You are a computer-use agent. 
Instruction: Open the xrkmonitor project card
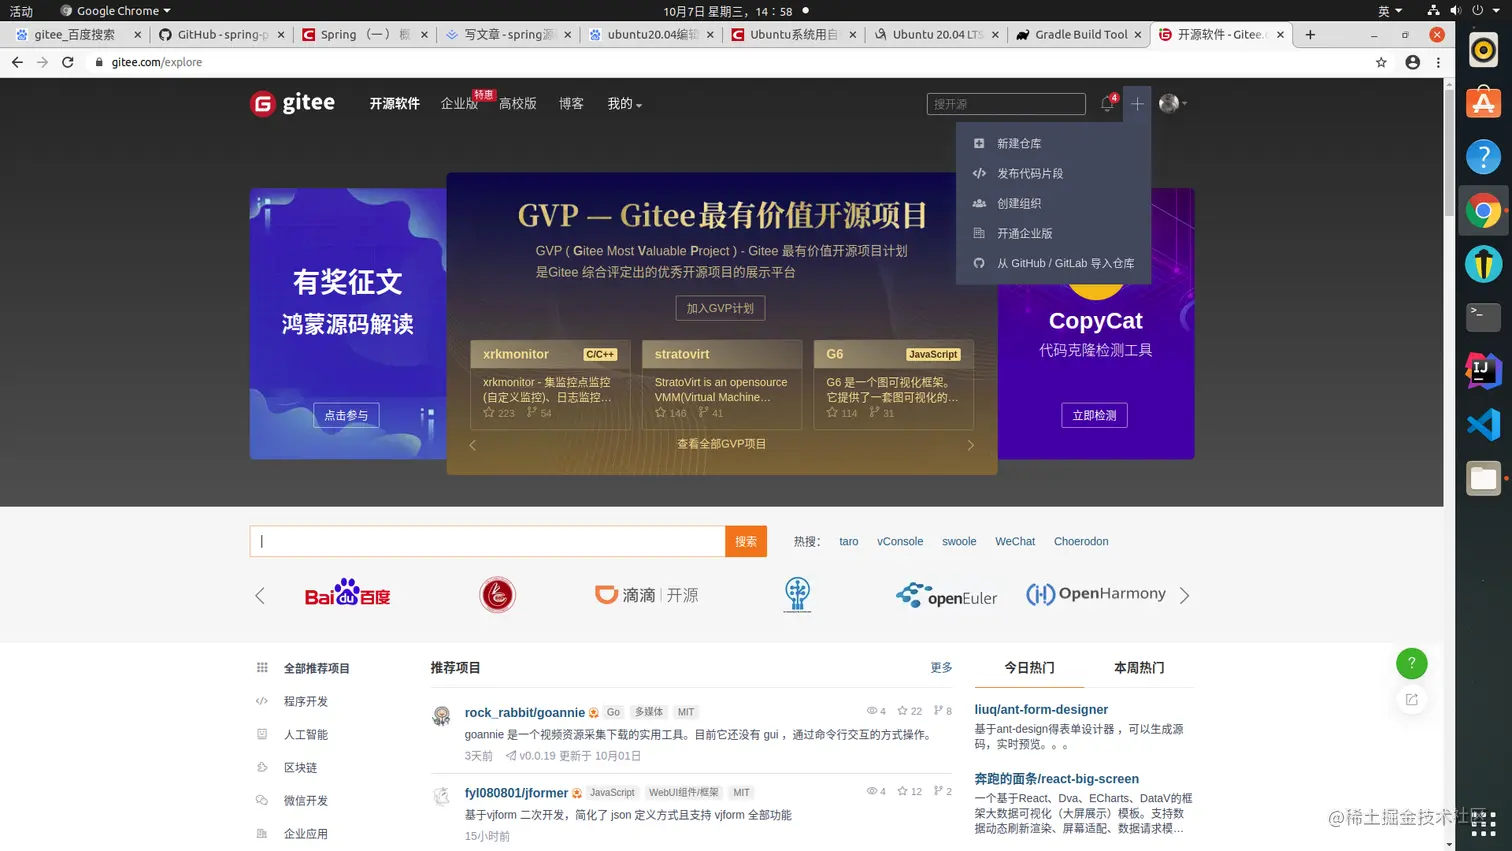(x=550, y=385)
